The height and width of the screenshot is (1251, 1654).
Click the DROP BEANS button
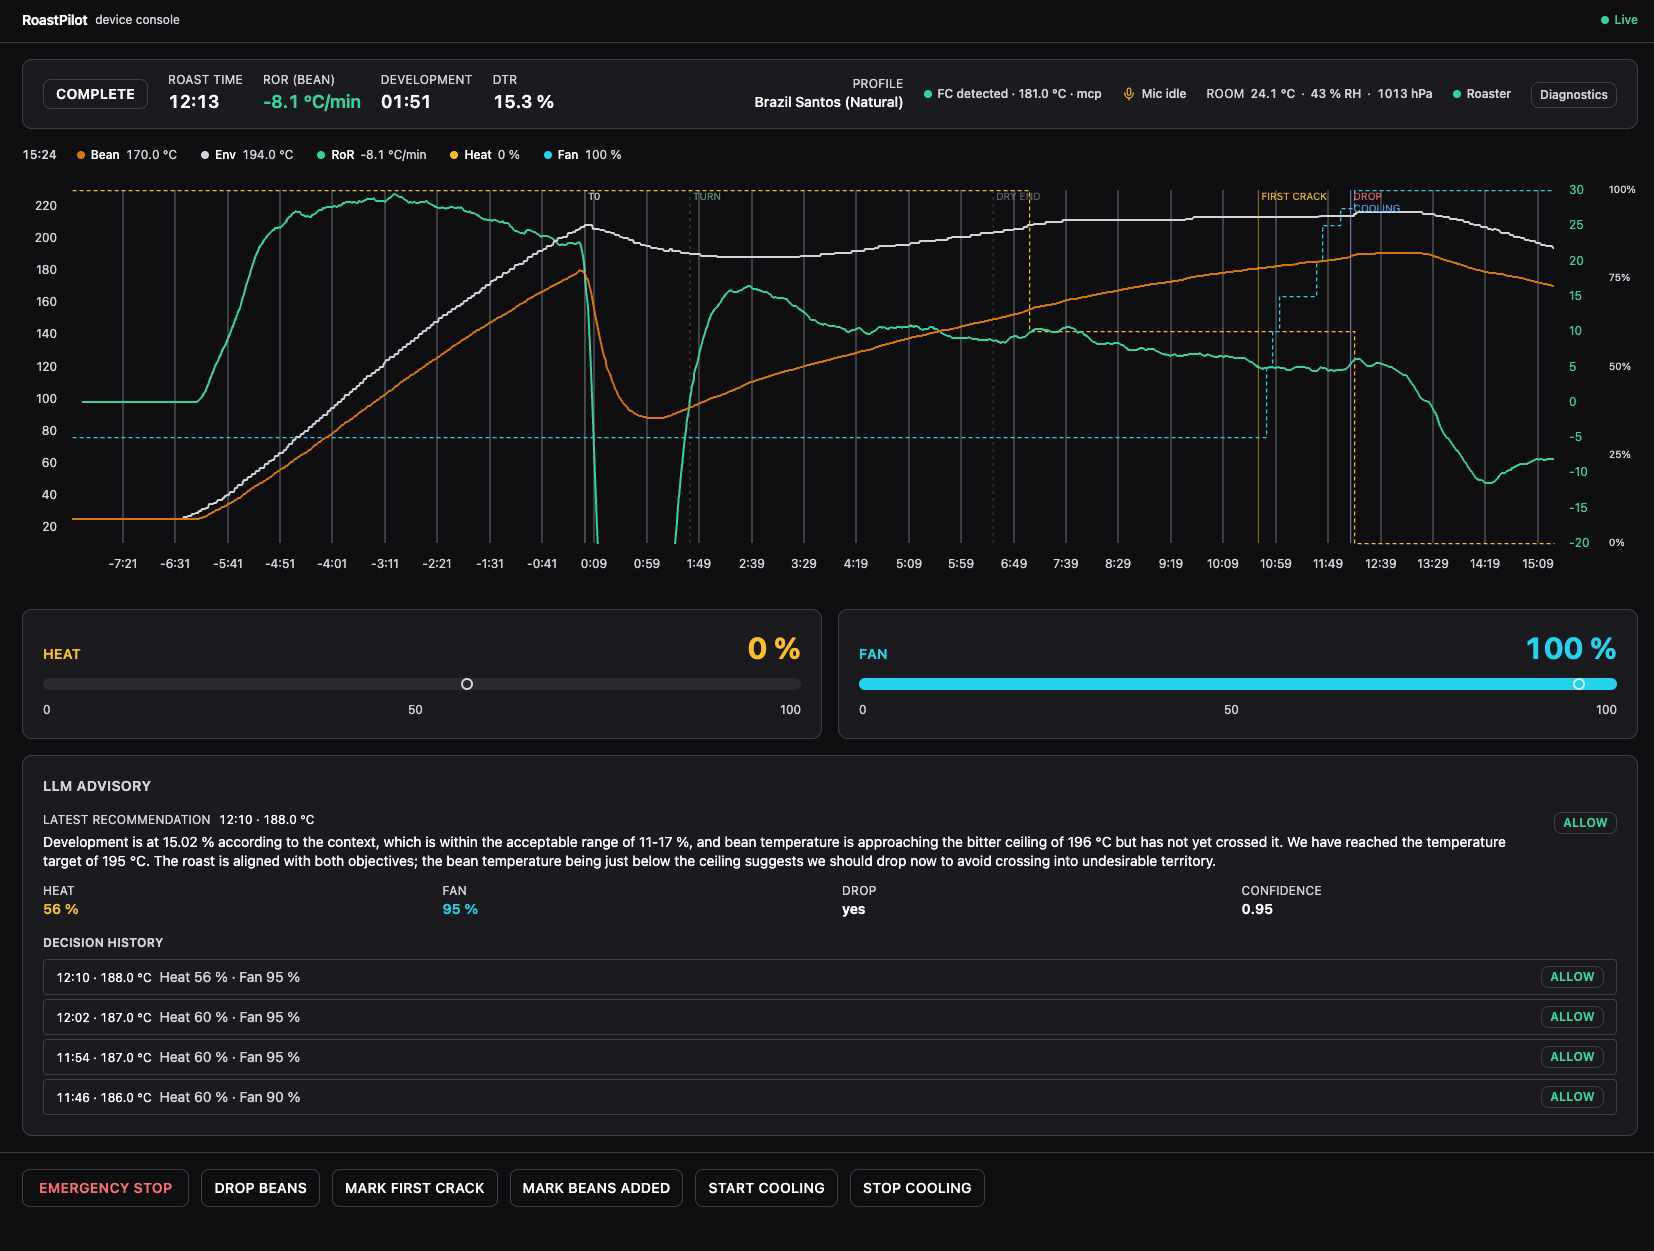(x=260, y=1188)
